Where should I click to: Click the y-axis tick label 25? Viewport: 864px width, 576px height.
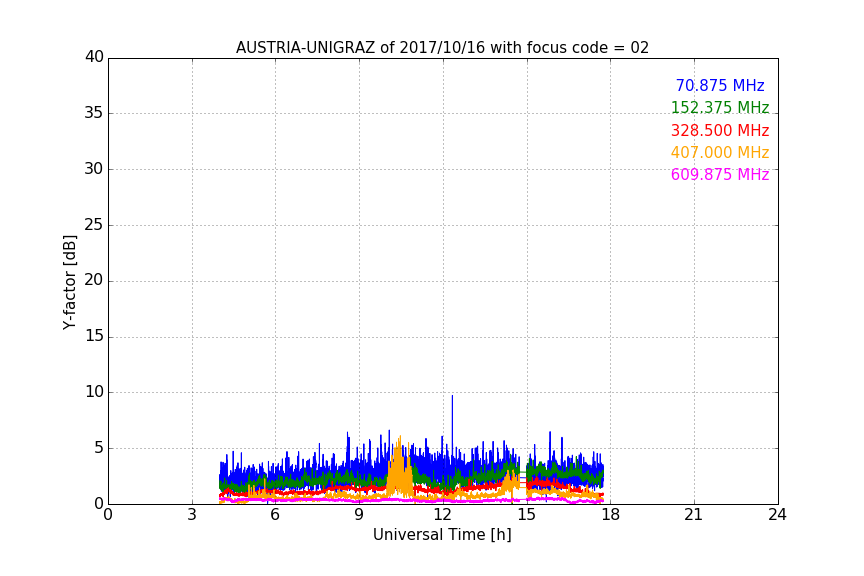(x=94, y=225)
